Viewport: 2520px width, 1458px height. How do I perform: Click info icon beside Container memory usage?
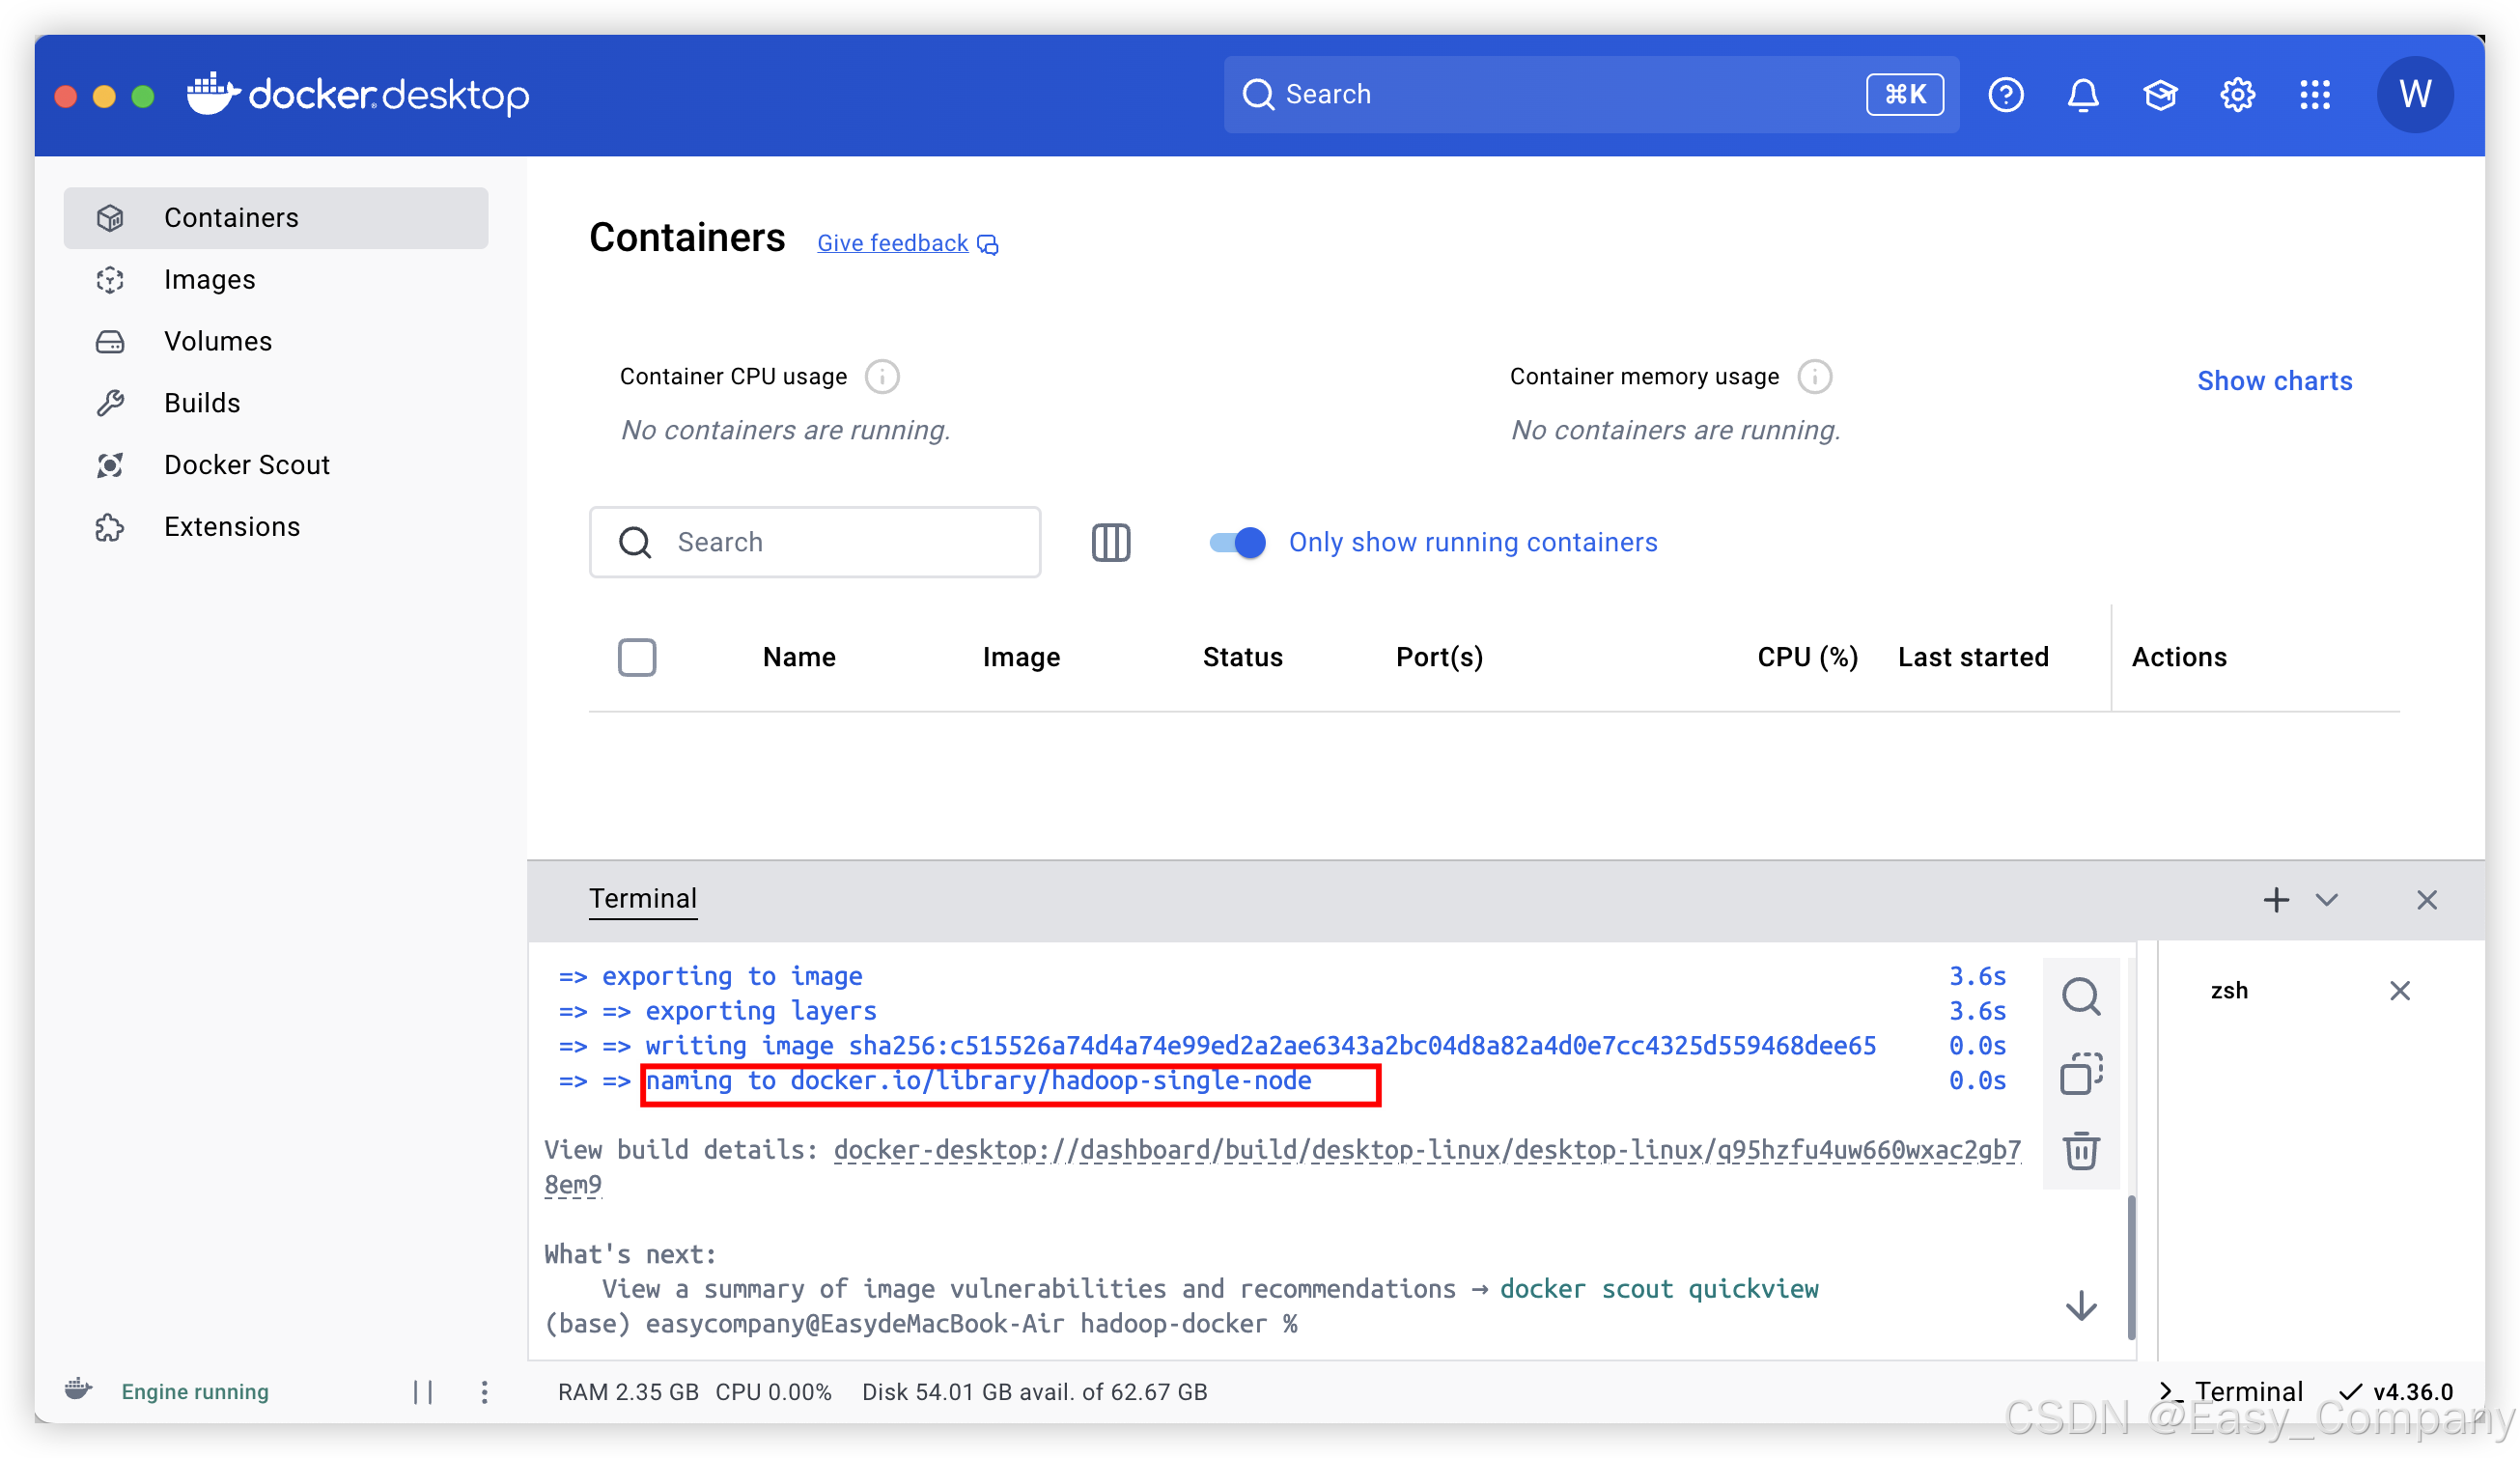pos(1814,377)
